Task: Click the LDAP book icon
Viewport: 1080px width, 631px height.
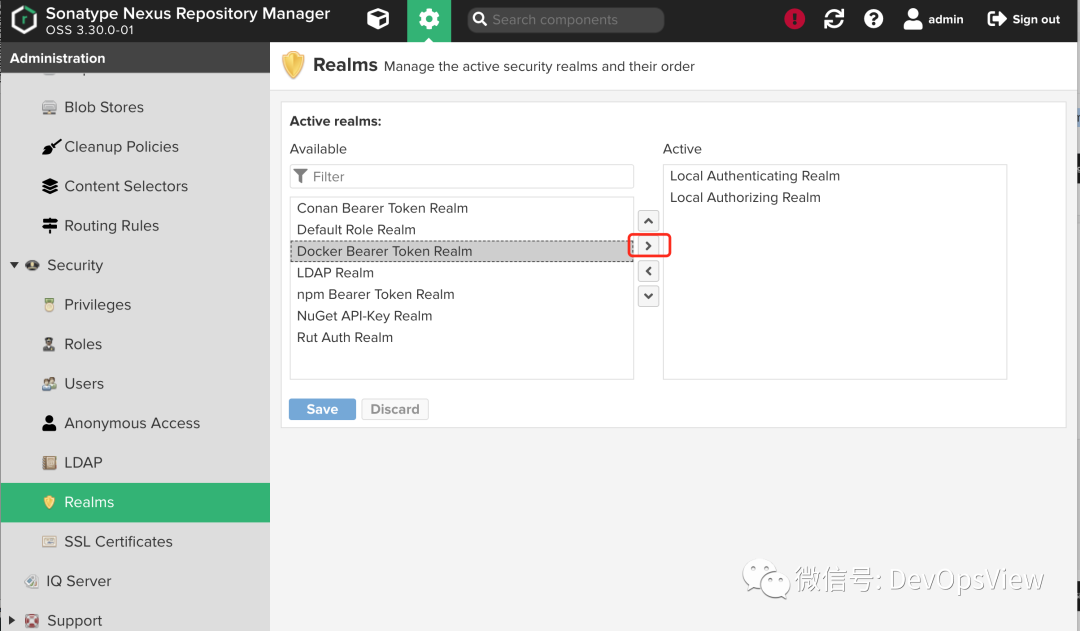Action: point(50,463)
